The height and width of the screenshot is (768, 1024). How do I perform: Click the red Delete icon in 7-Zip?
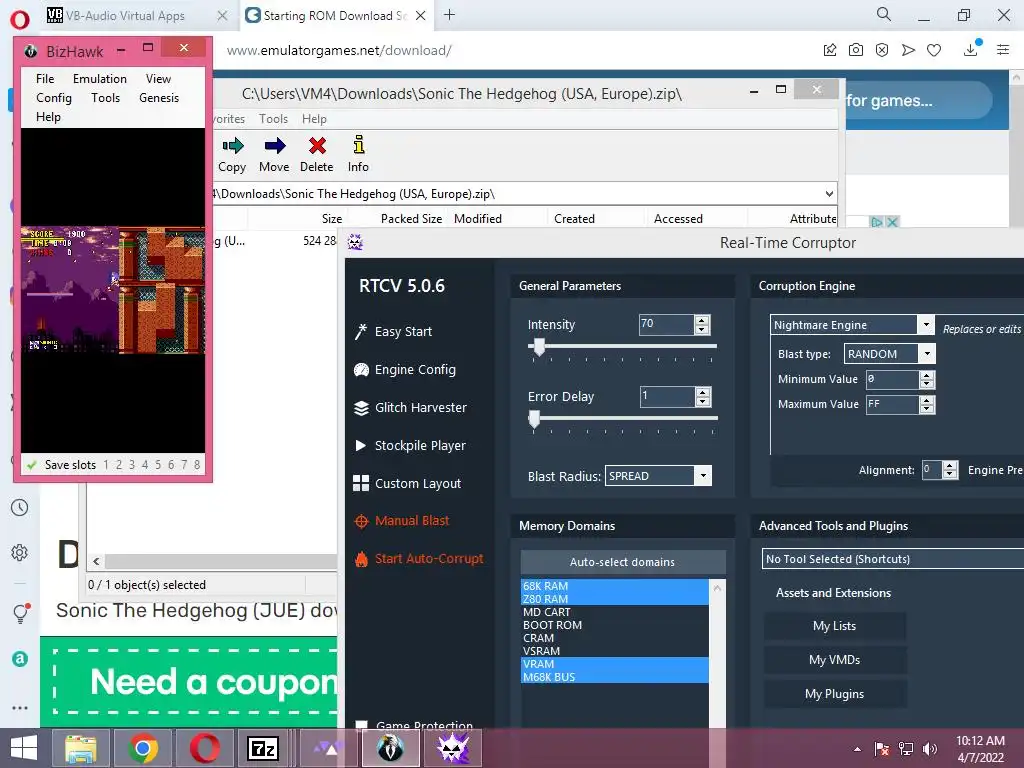click(x=317, y=146)
